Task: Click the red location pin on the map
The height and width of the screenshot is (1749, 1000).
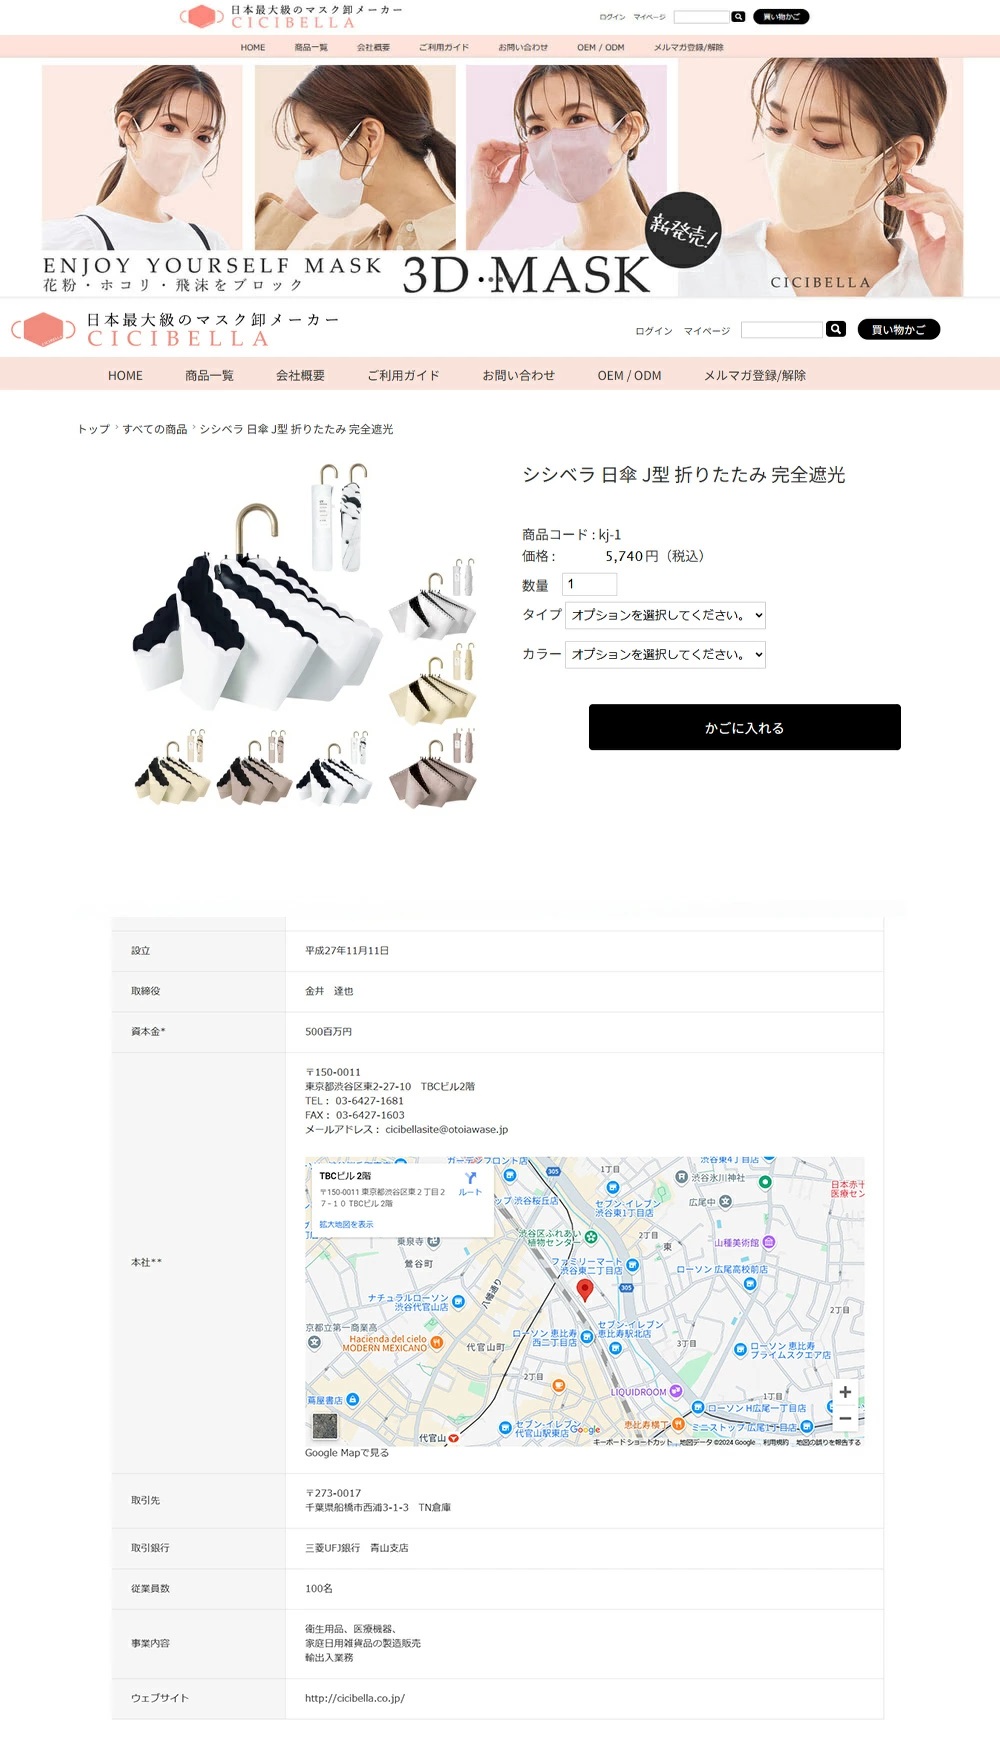Action: point(585,1290)
